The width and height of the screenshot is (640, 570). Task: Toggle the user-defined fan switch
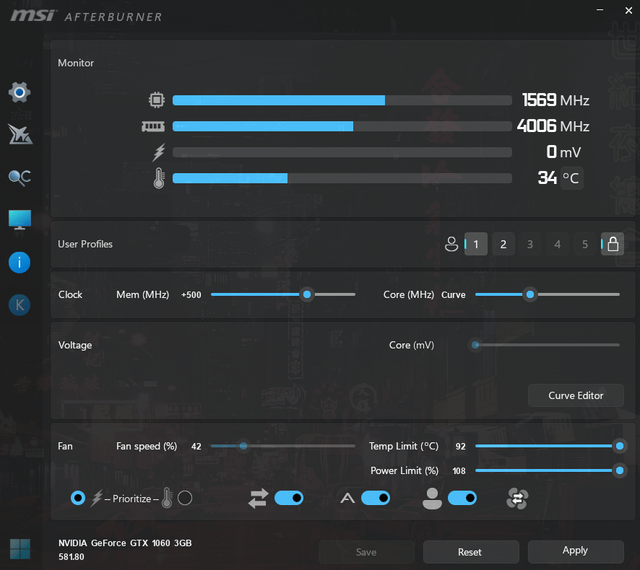[x=462, y=498]
